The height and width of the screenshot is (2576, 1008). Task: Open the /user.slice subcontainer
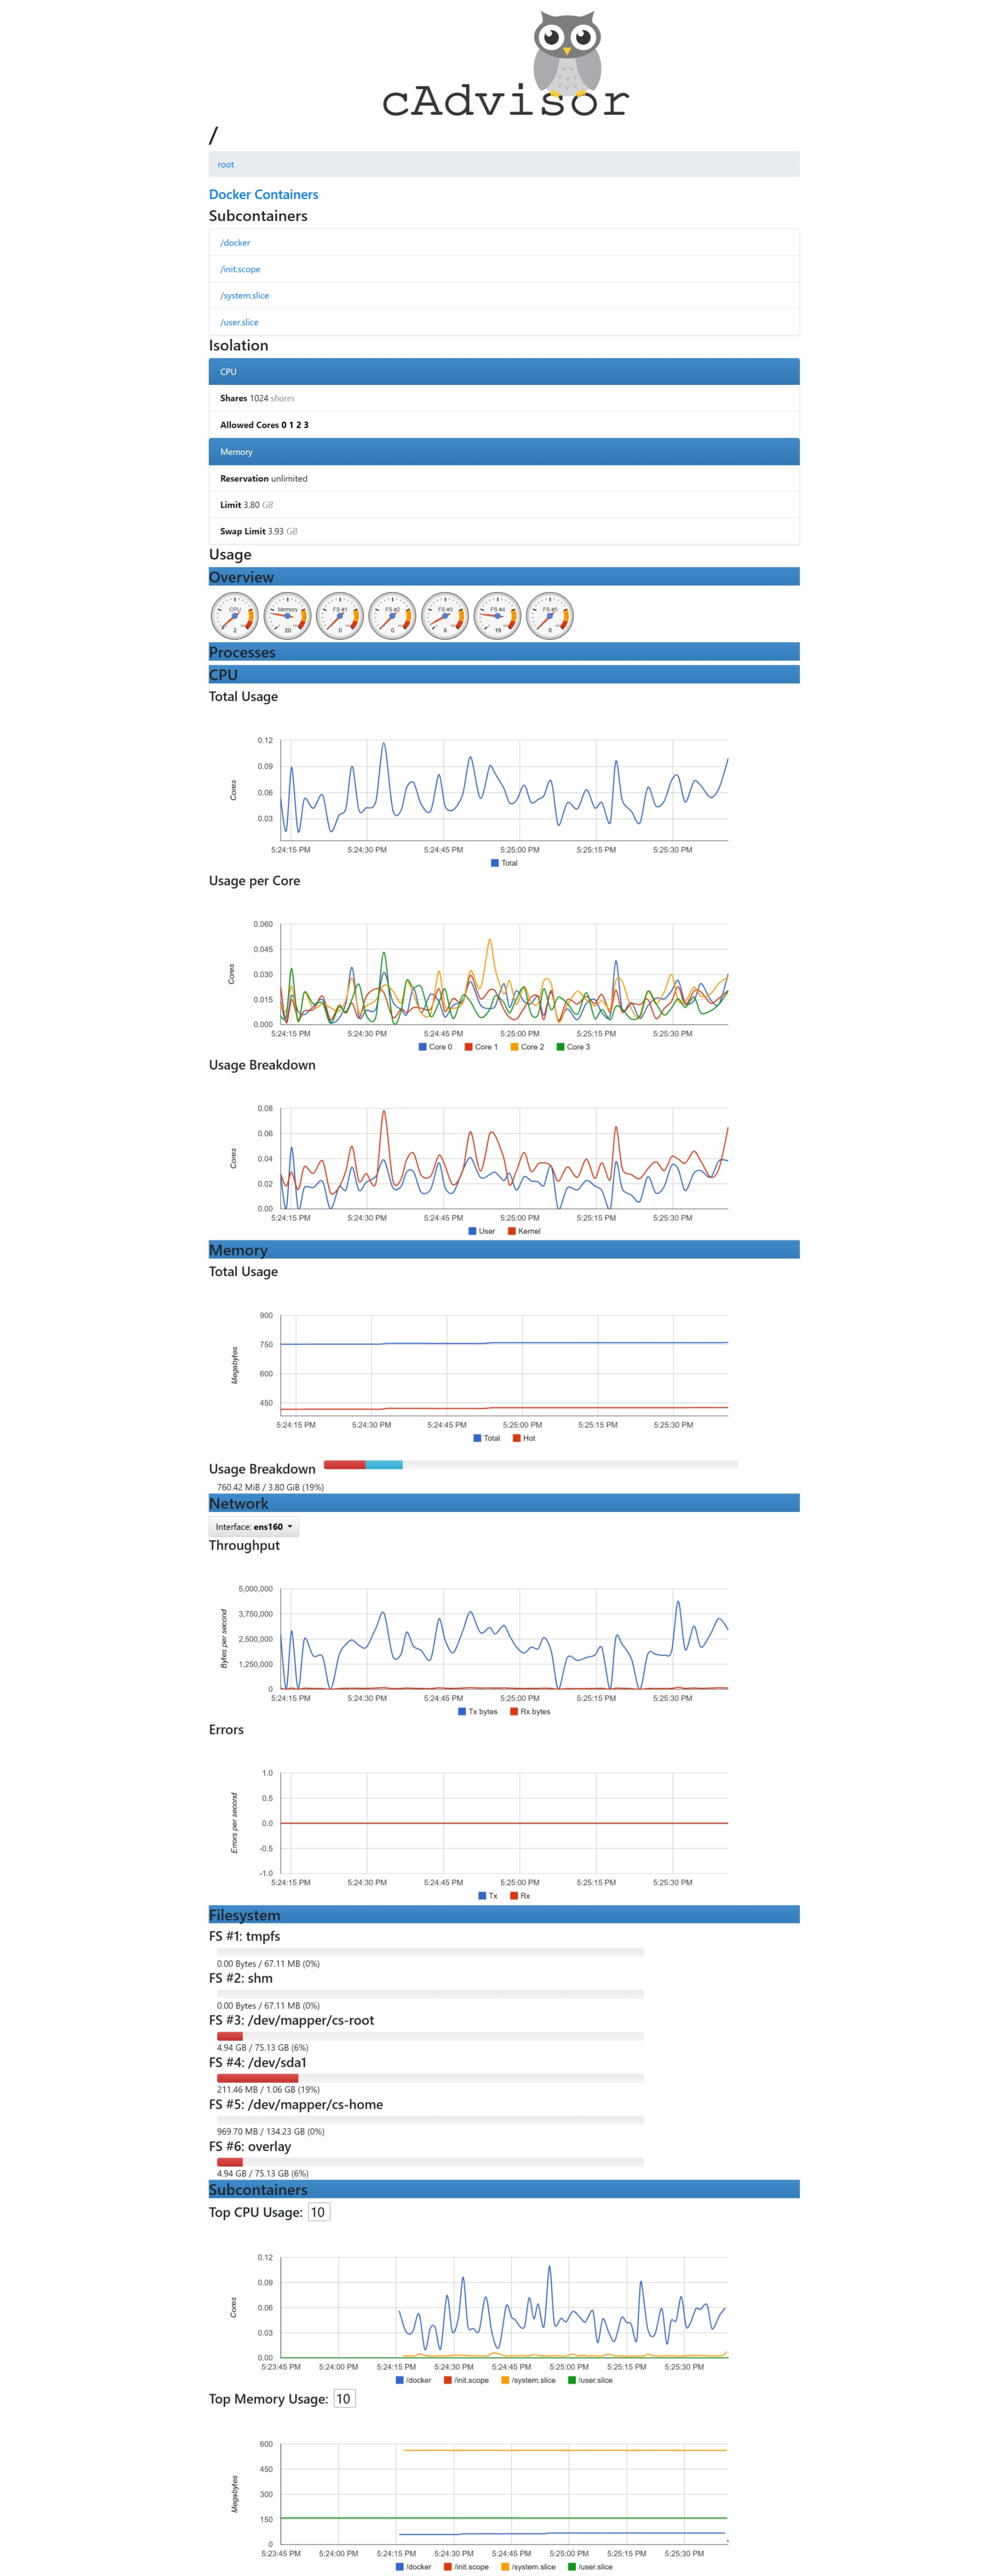(x=239, y=323)
